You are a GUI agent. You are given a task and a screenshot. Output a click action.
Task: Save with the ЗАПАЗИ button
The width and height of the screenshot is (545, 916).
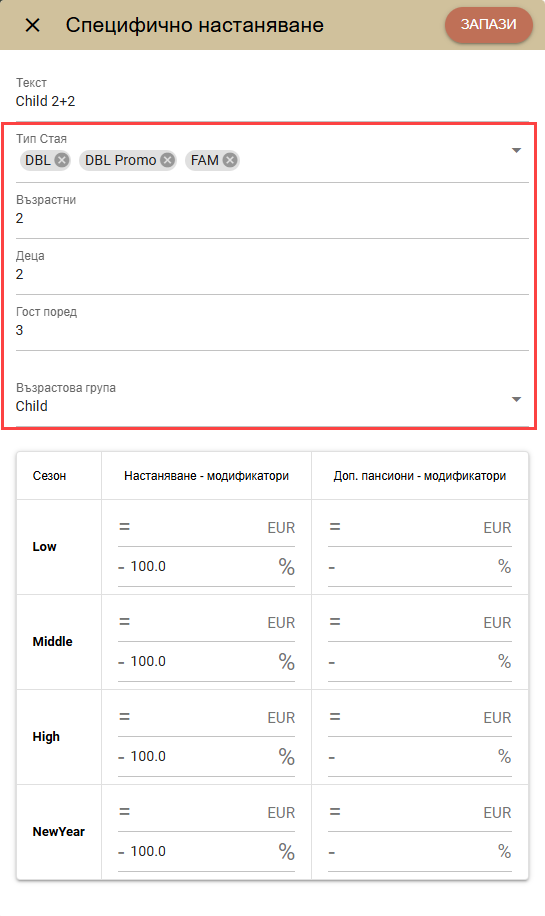(x=488, y=25)
